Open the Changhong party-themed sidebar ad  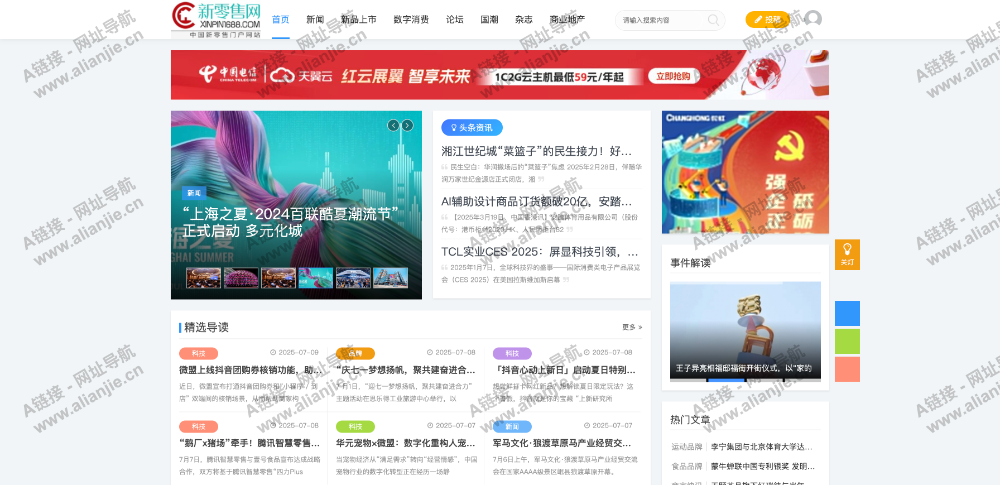click(x=746, y=172)
